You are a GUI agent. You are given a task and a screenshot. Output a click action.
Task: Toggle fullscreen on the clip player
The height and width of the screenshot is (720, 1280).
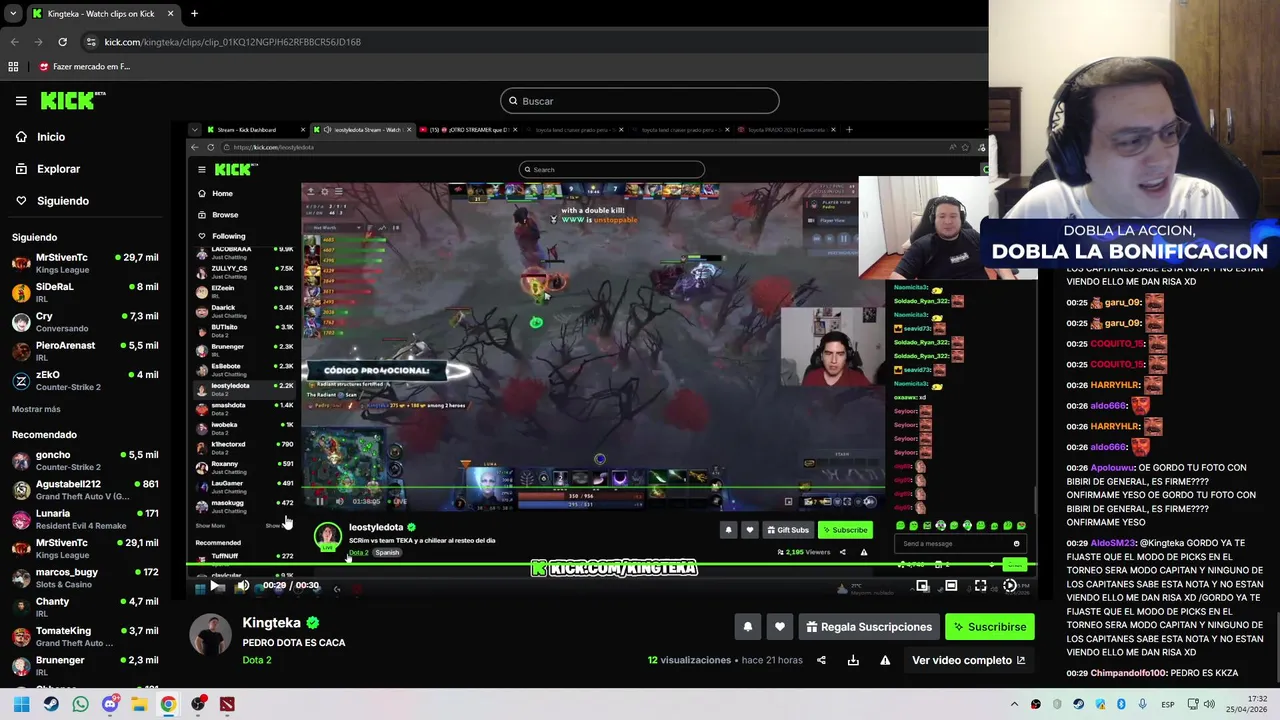pos(980,586)
